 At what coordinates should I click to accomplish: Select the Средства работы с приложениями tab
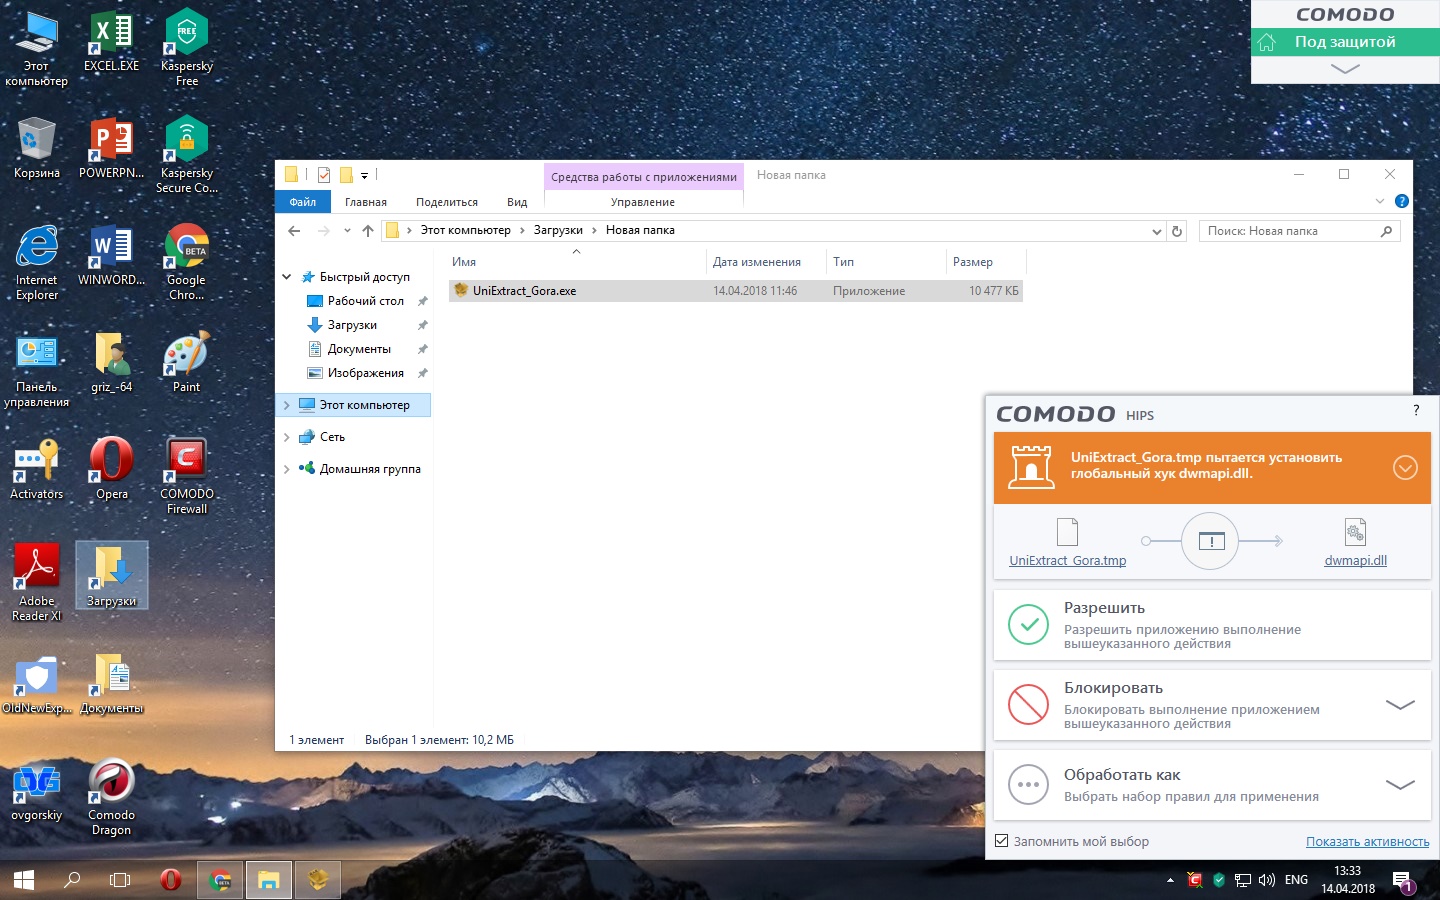pyautogui.click(x=644, y=177)
